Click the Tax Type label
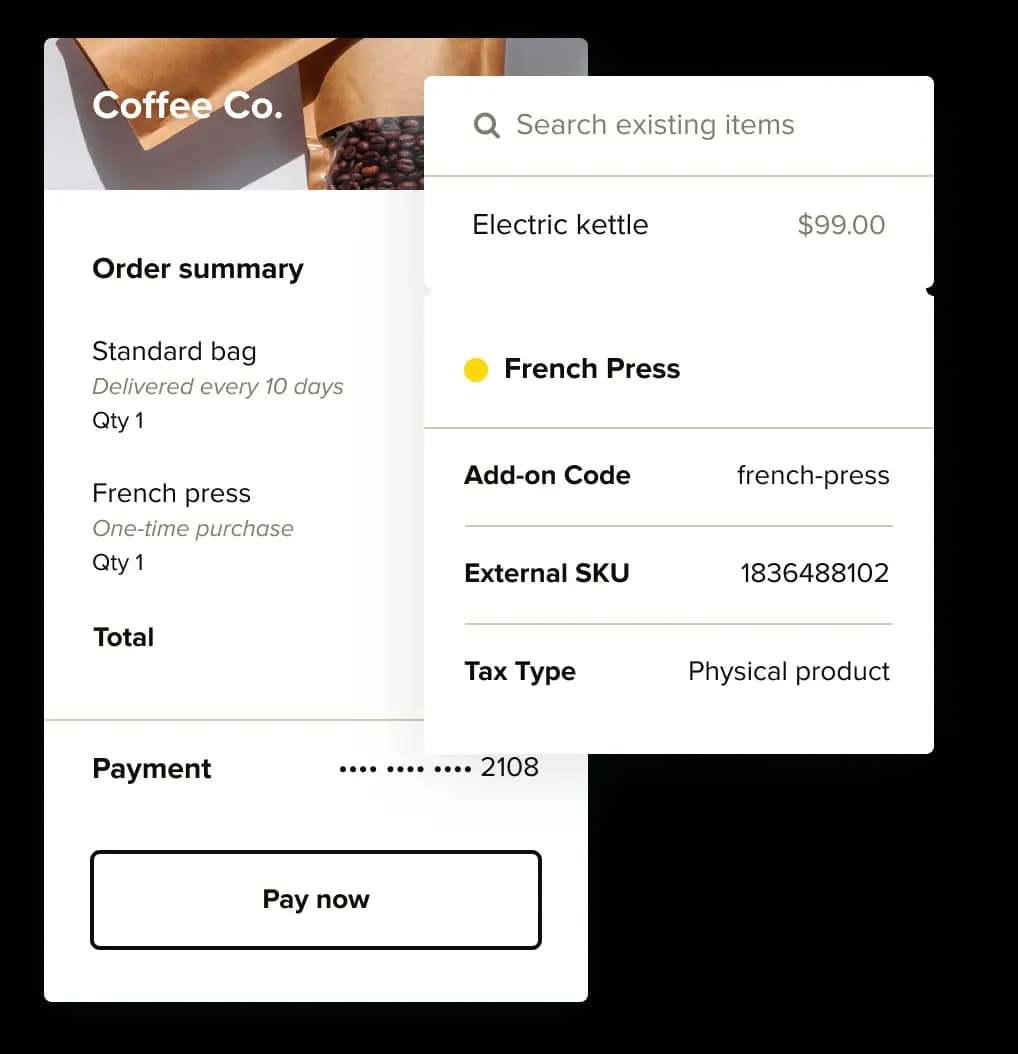Screen dimensions: 1018x1054 point(520,671)
